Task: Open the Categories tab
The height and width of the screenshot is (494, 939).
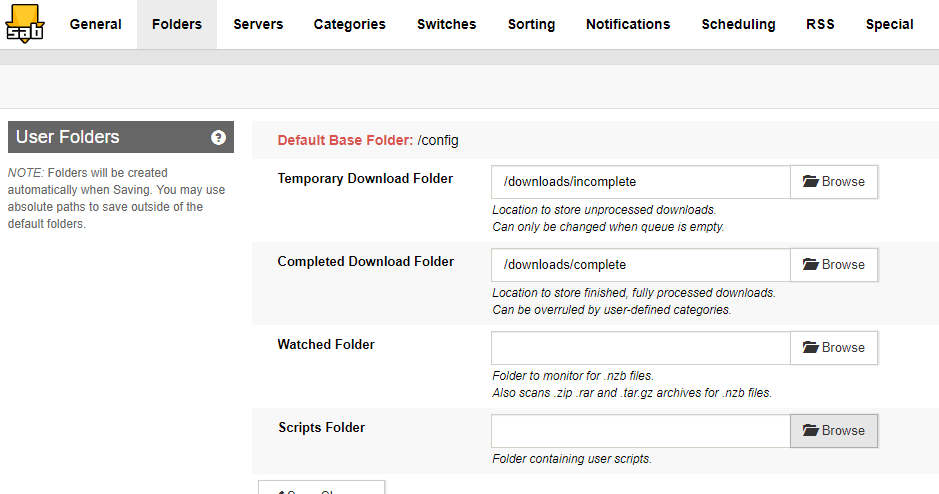Action: (350, 25)
